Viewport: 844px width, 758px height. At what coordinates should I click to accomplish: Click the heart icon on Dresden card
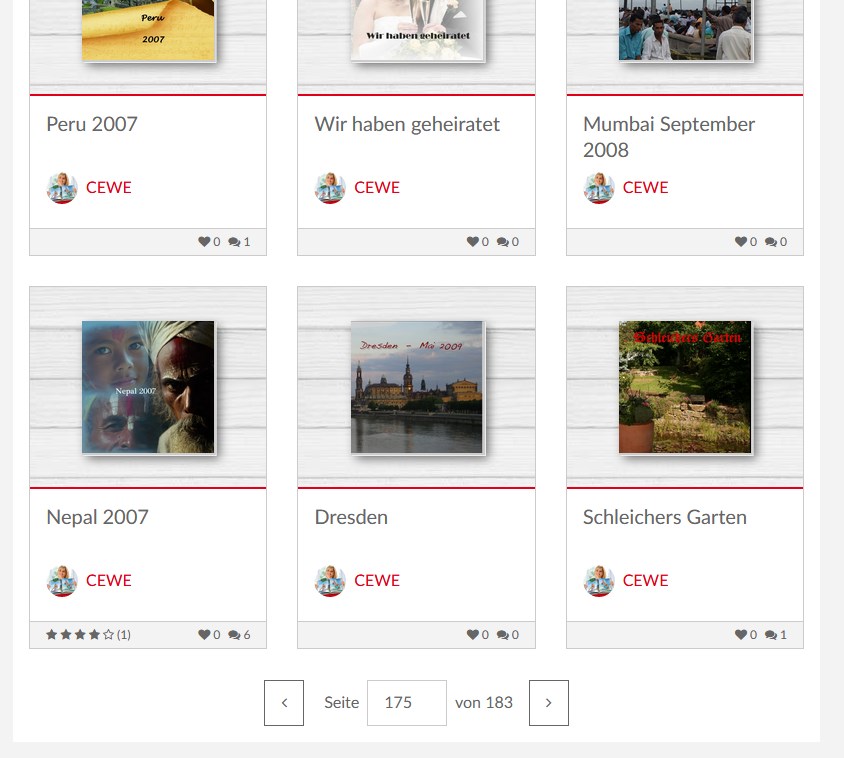tap(473, 635)
